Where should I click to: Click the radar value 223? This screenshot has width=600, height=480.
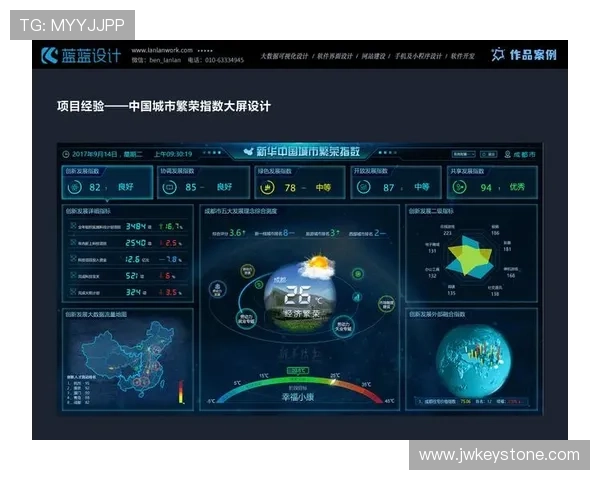click(x=447, y=233)
